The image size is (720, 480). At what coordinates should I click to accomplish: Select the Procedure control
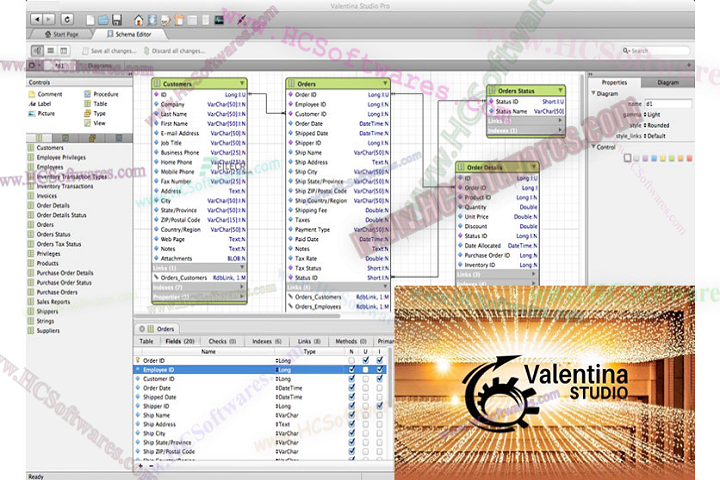point(101,94)
